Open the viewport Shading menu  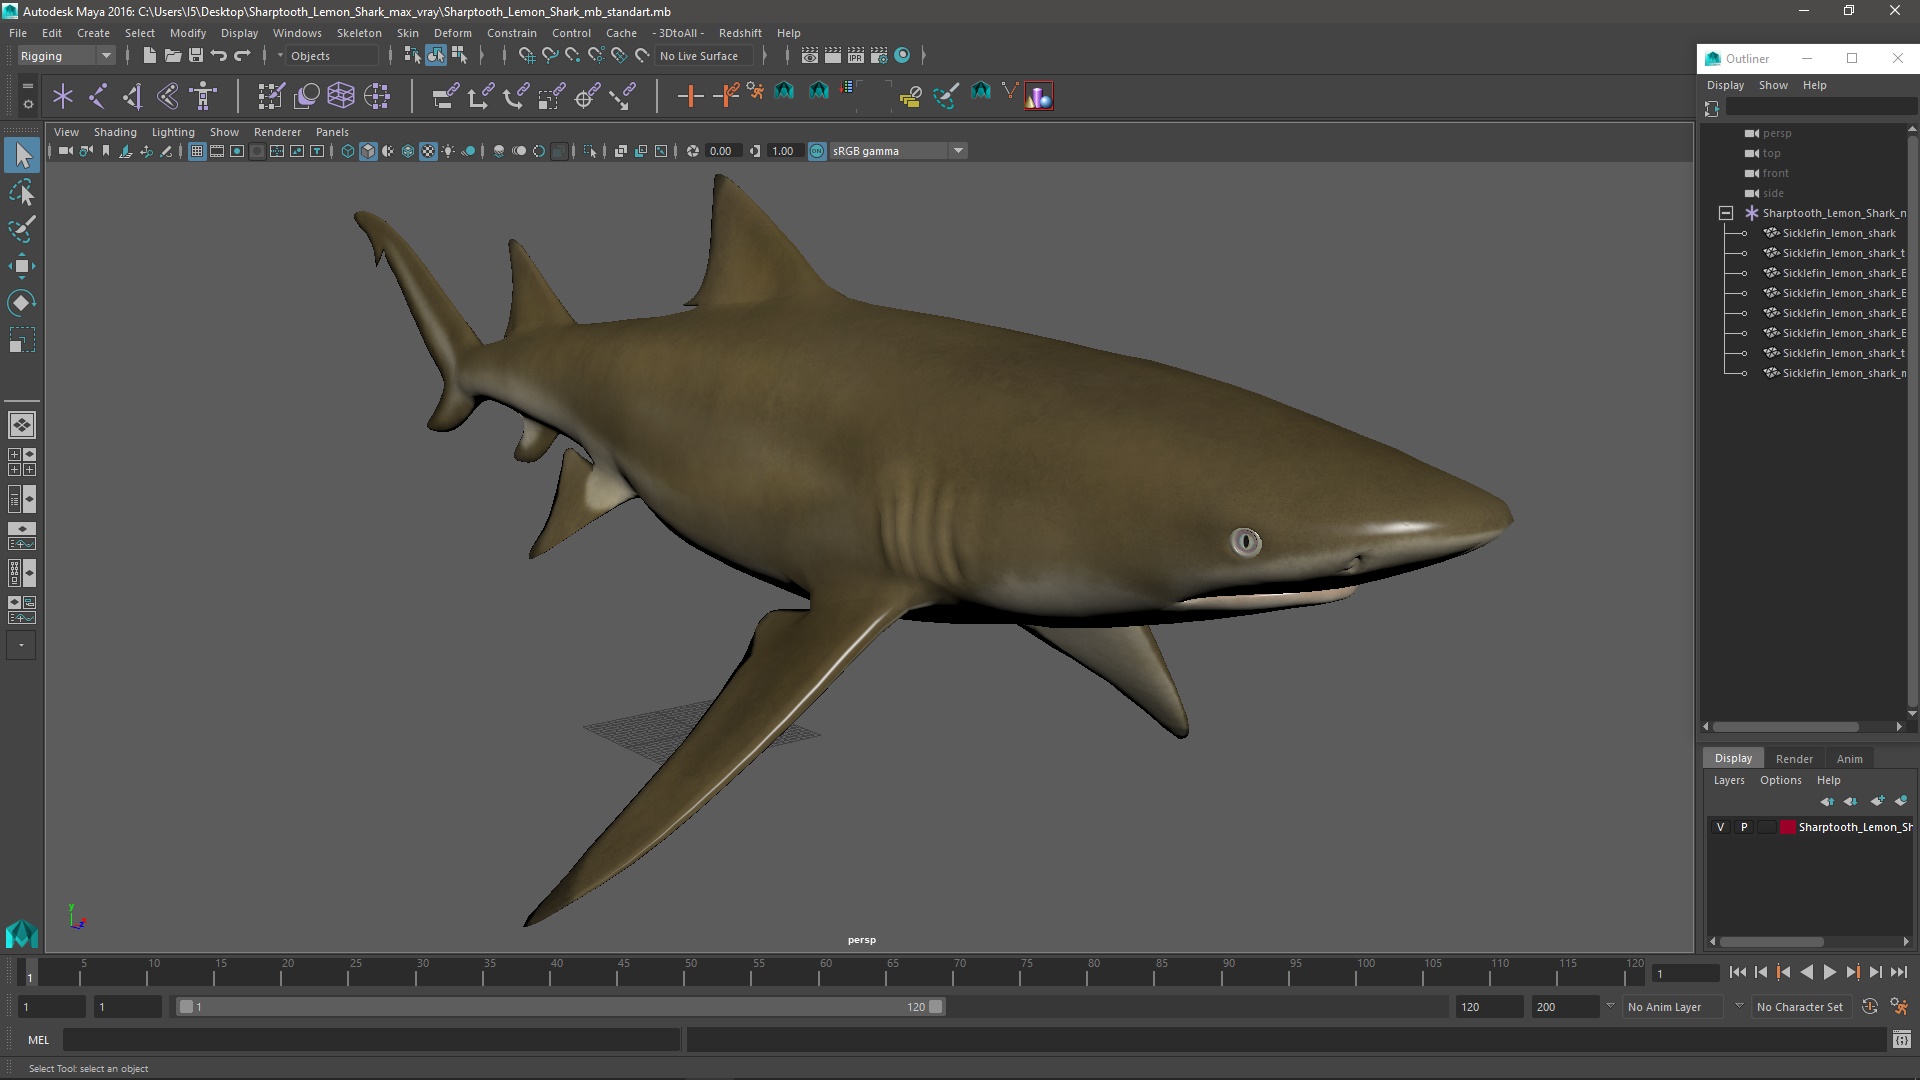point(115,132)
